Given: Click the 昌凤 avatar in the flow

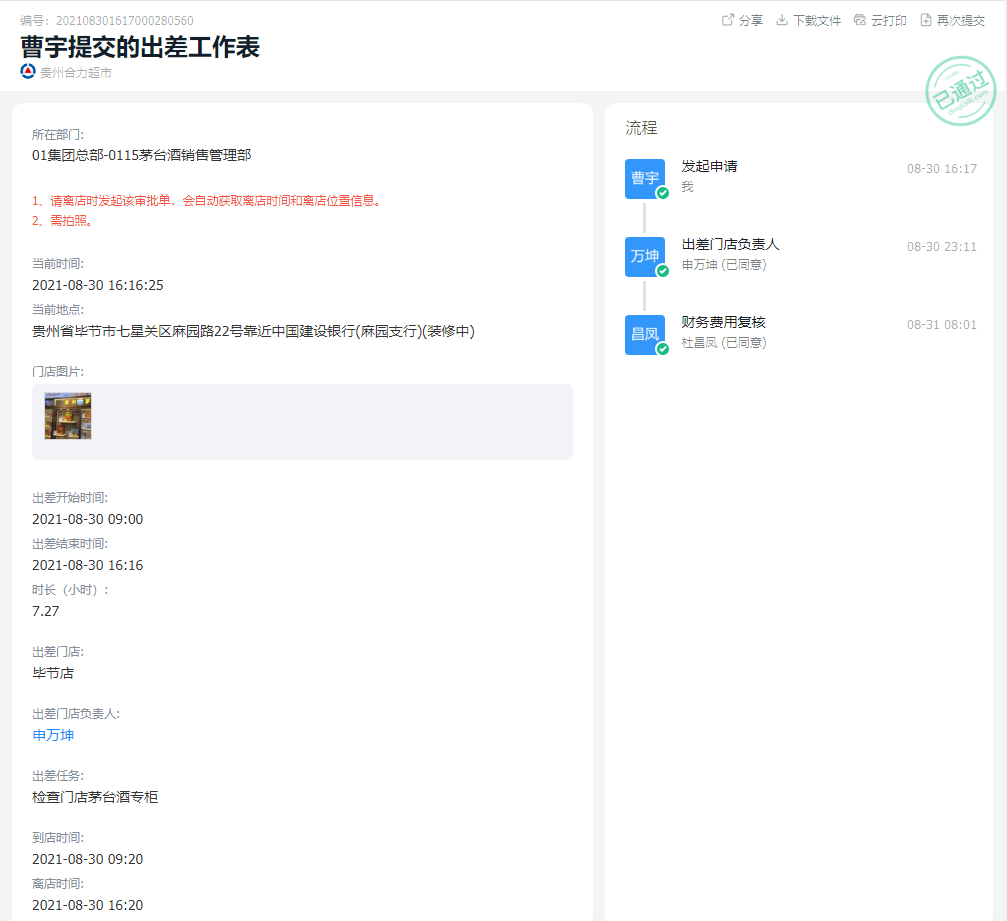Looking at the screenshot, I should point(644,334).
